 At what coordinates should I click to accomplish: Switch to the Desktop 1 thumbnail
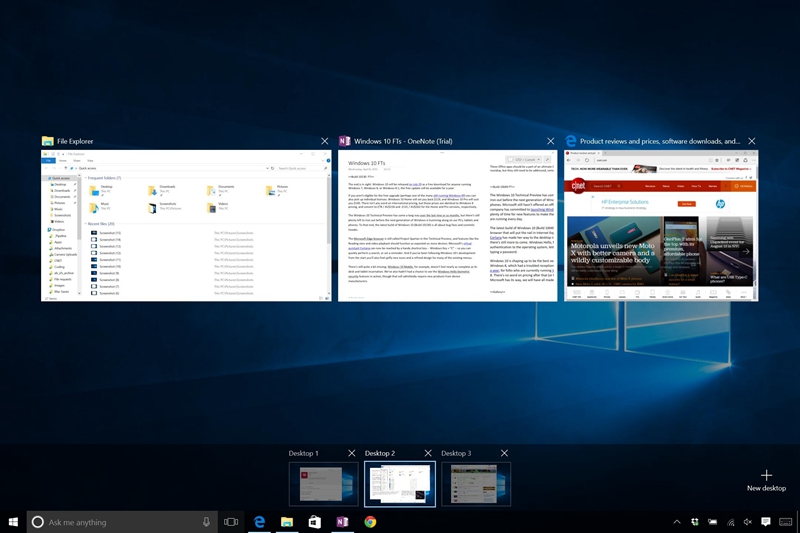(x=322, y=484)
